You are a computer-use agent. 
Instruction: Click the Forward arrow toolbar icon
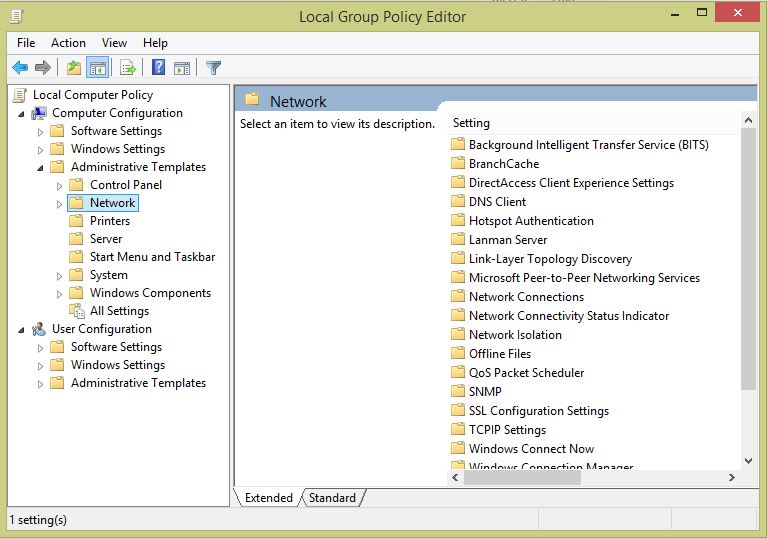(x=43, y=67)
